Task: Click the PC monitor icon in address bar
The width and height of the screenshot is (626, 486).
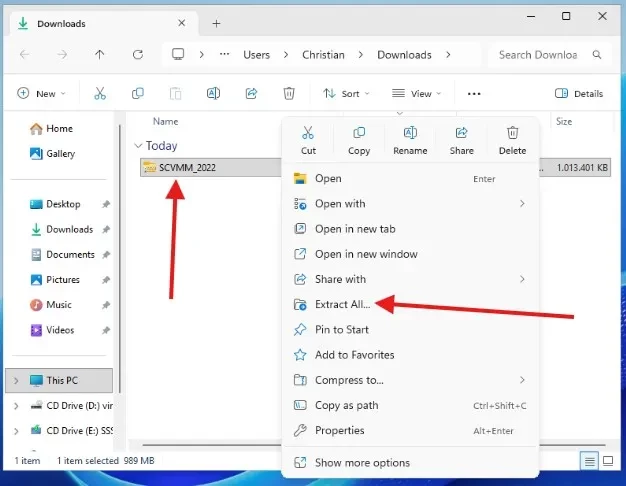Action: (178, 54)
